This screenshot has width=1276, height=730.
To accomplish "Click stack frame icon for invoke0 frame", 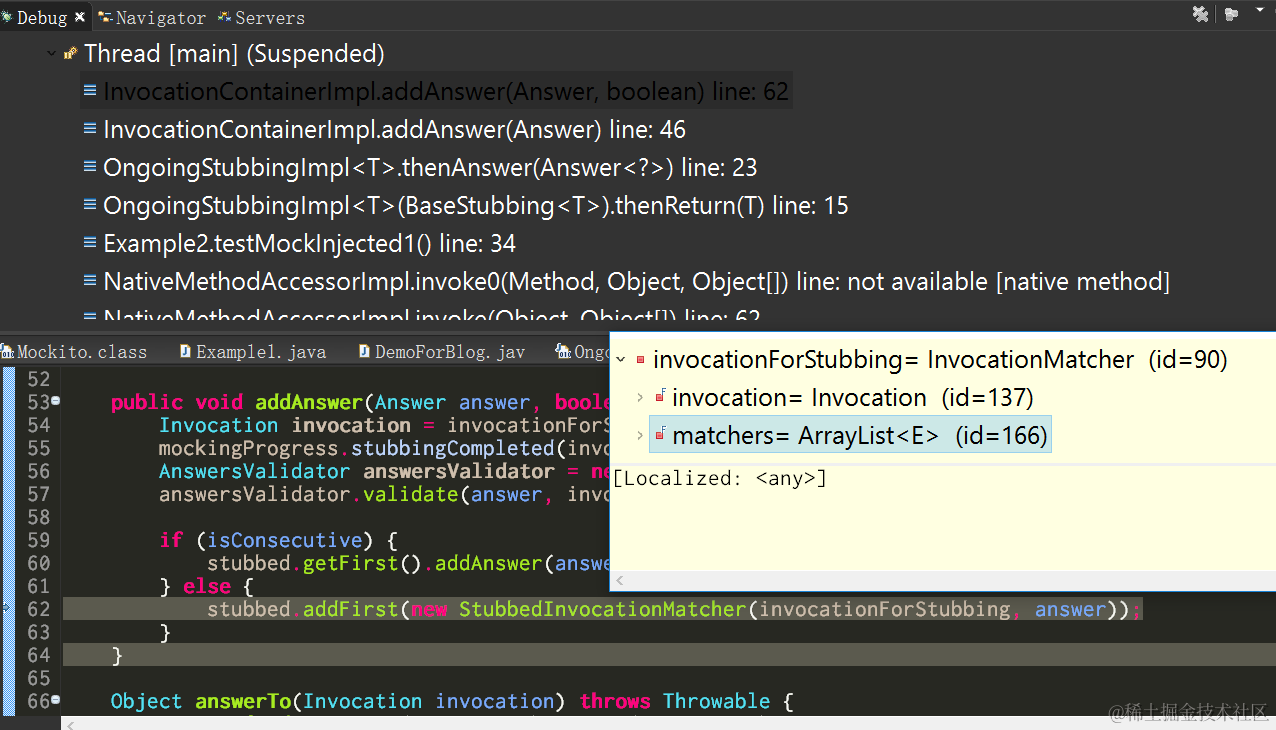I will click(x=90, y=281).
